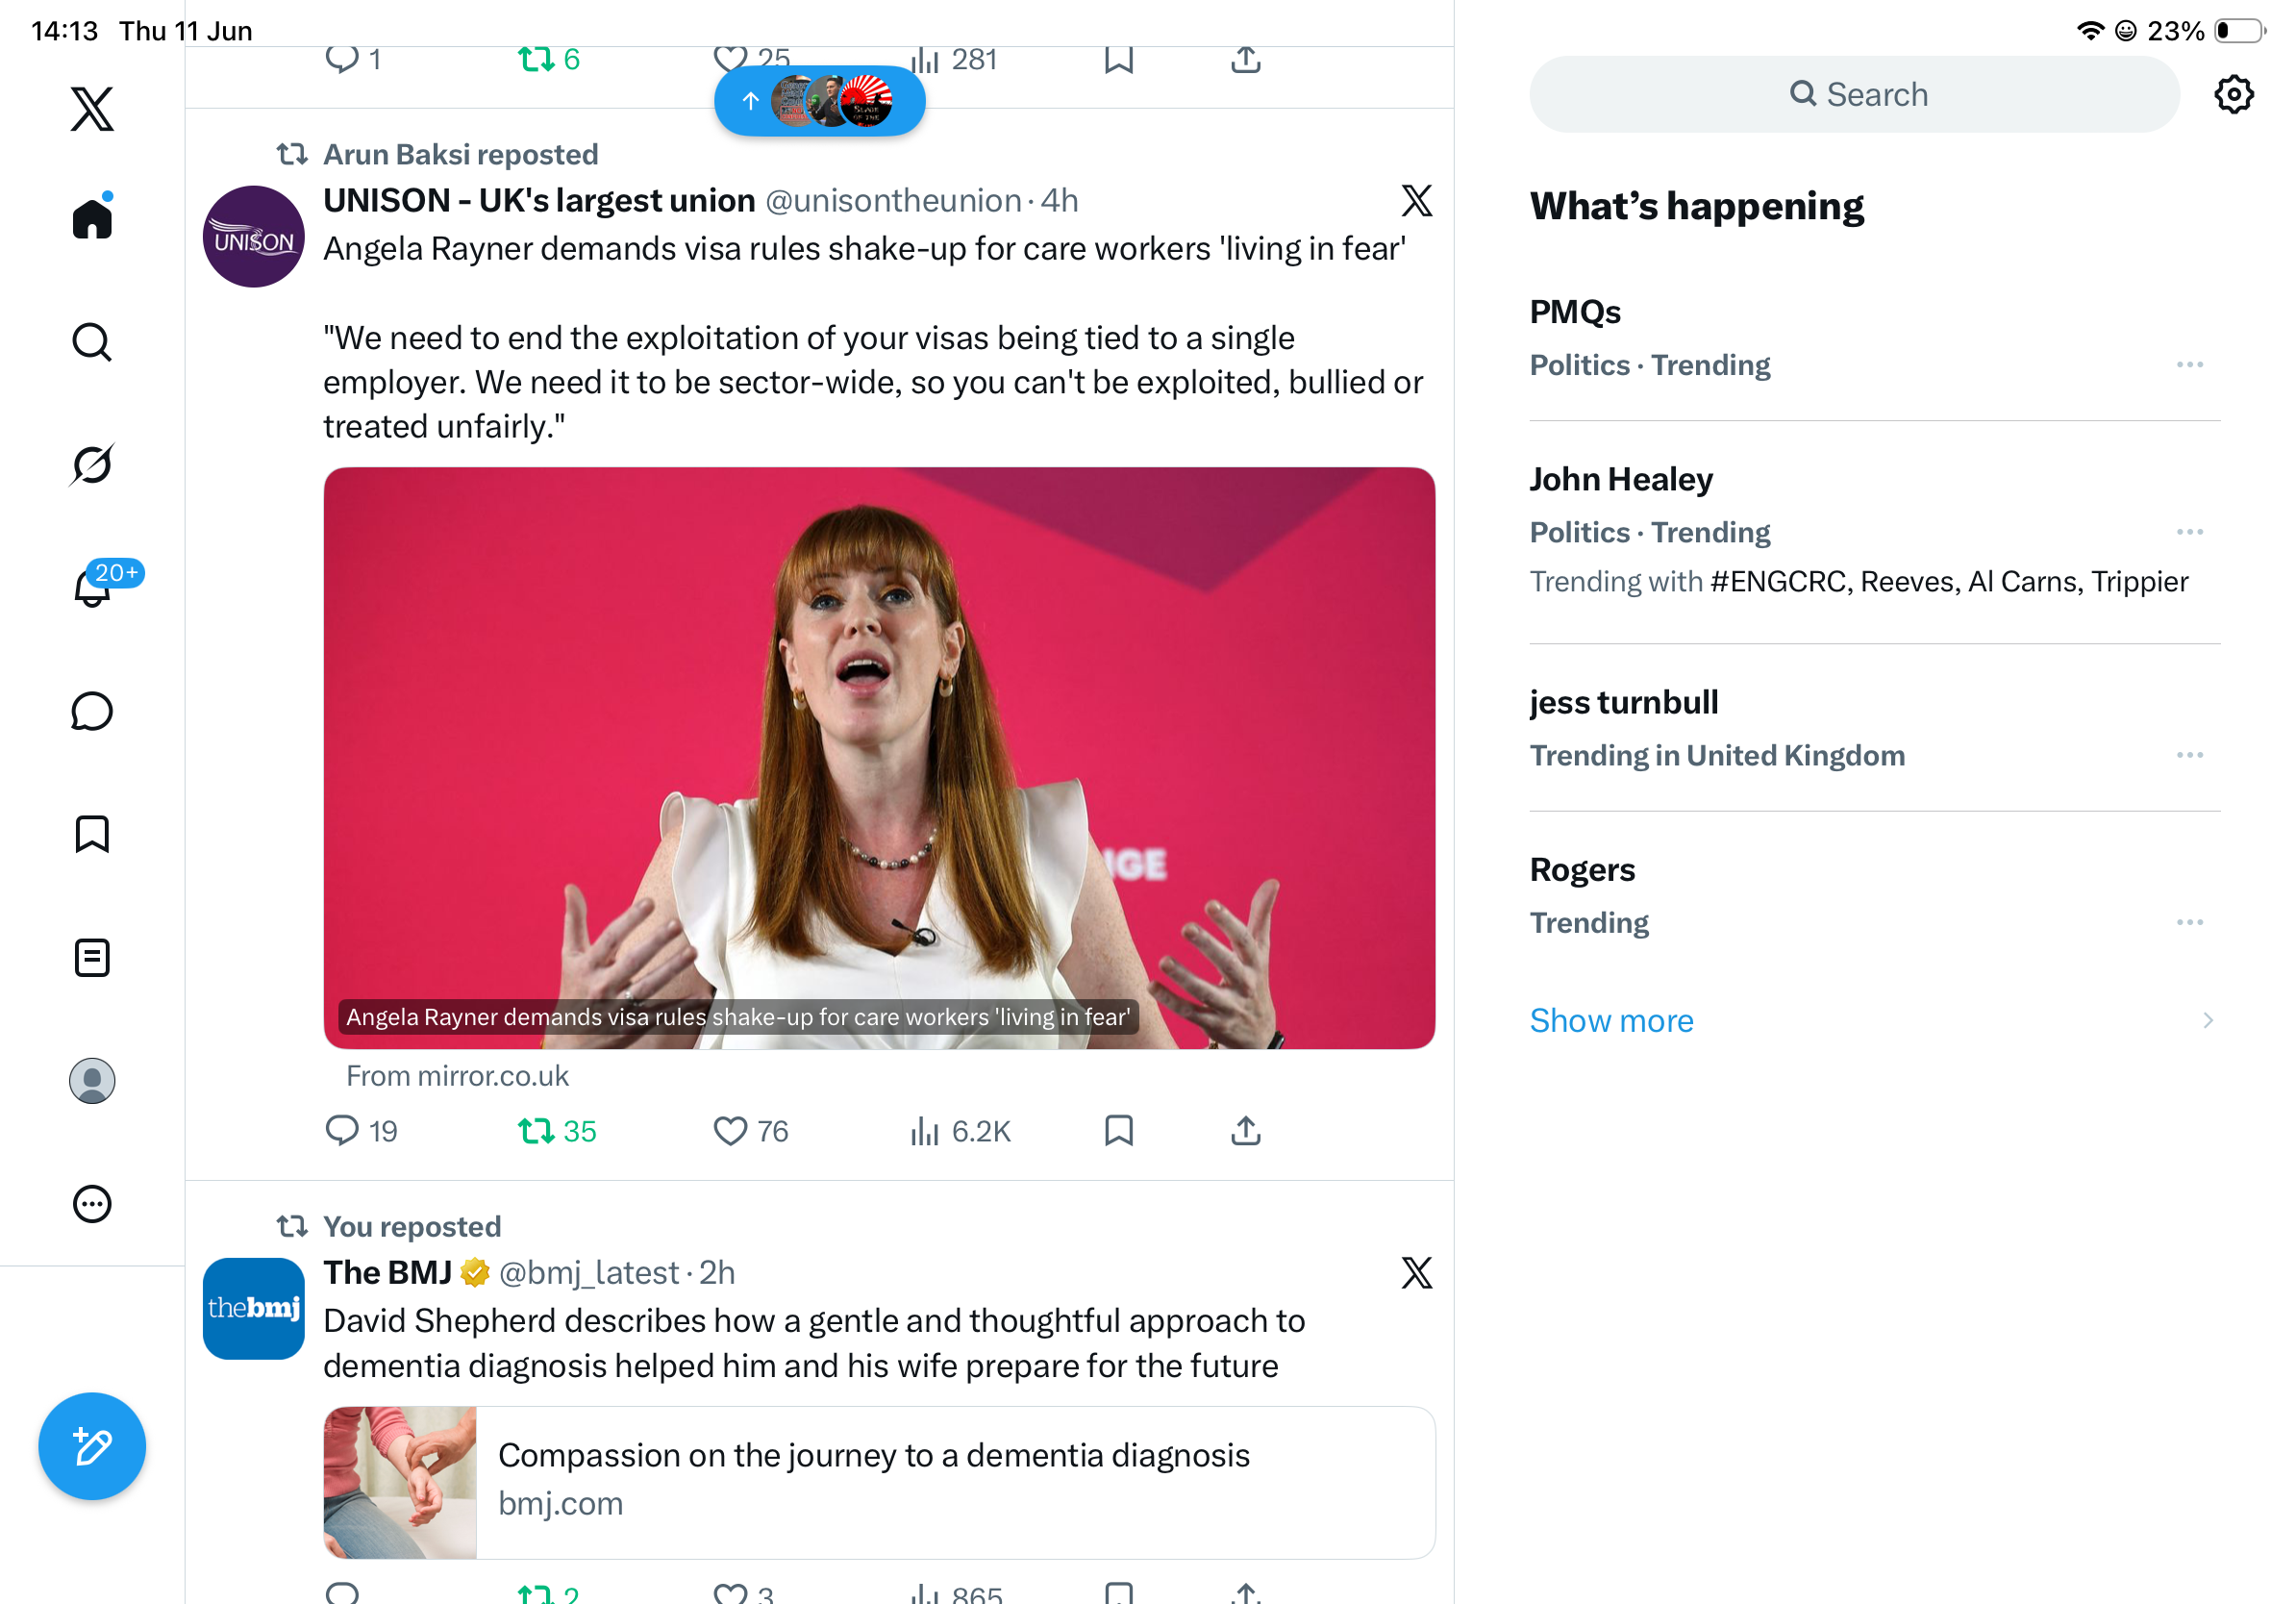The height and width of the screenshot is (1604, 2296).
Task: Open more options for PMQs trend
Action: tap(2189, 365)
